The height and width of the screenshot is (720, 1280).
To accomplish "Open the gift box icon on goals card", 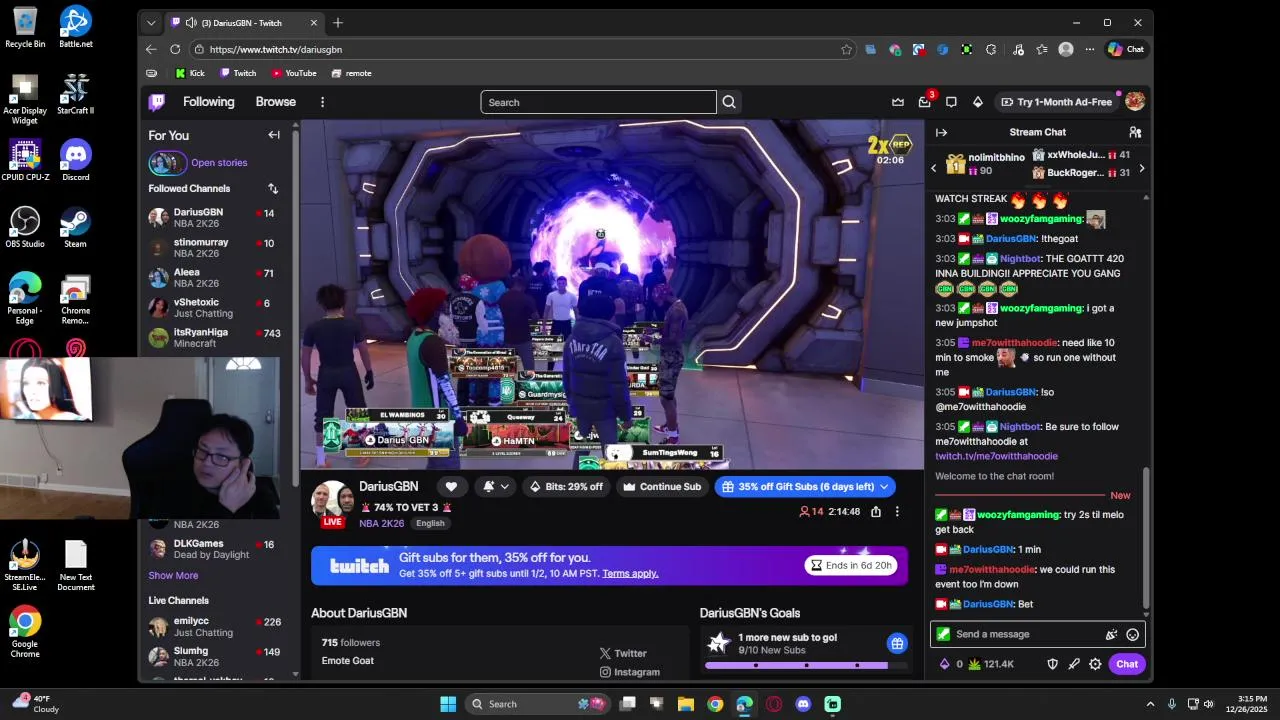I will [897, 643].
